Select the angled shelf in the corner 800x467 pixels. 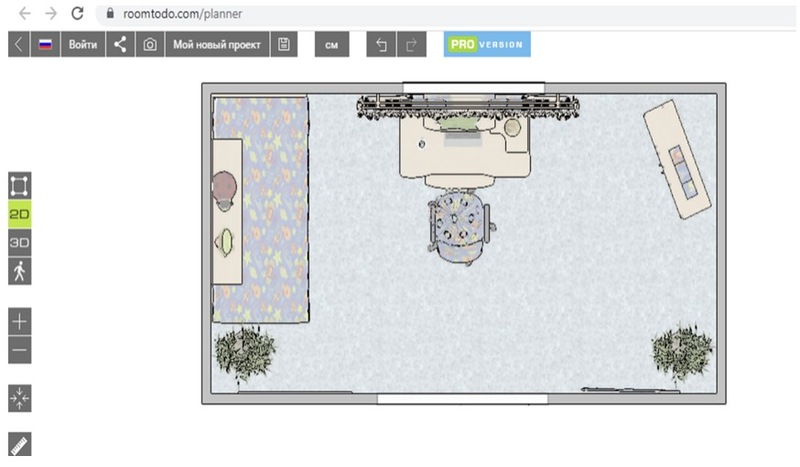[x=677, y=159]
